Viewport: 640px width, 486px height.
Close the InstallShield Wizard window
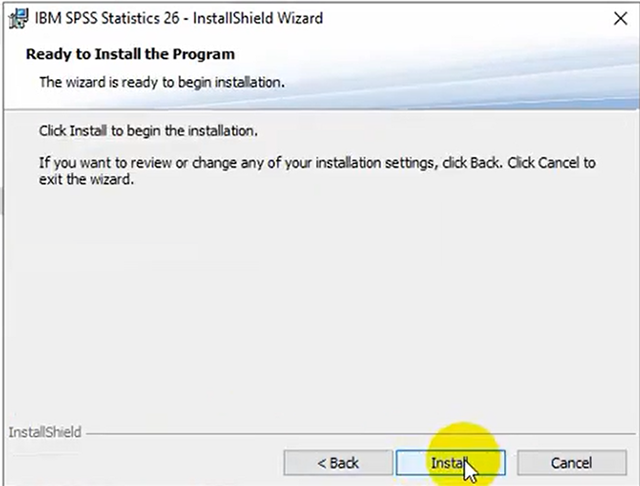[620, 18]
